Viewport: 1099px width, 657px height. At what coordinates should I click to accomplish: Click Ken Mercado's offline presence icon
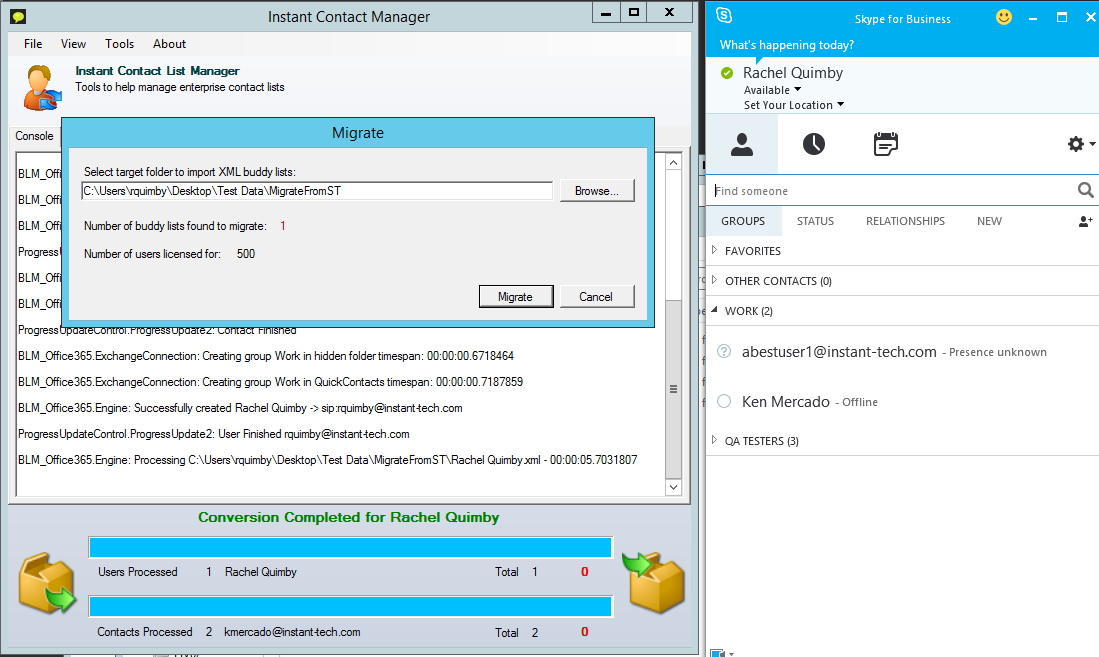(x=724, y=401)
